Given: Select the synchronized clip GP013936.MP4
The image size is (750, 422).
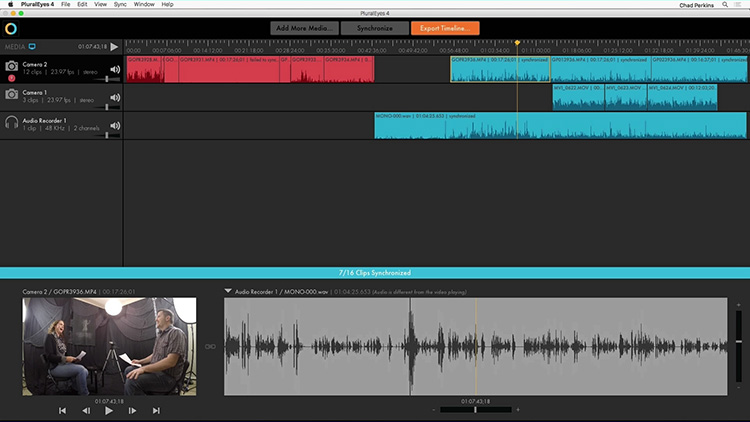Looking at the screenshot, I should pyautogui.click(x=600, y=69).
